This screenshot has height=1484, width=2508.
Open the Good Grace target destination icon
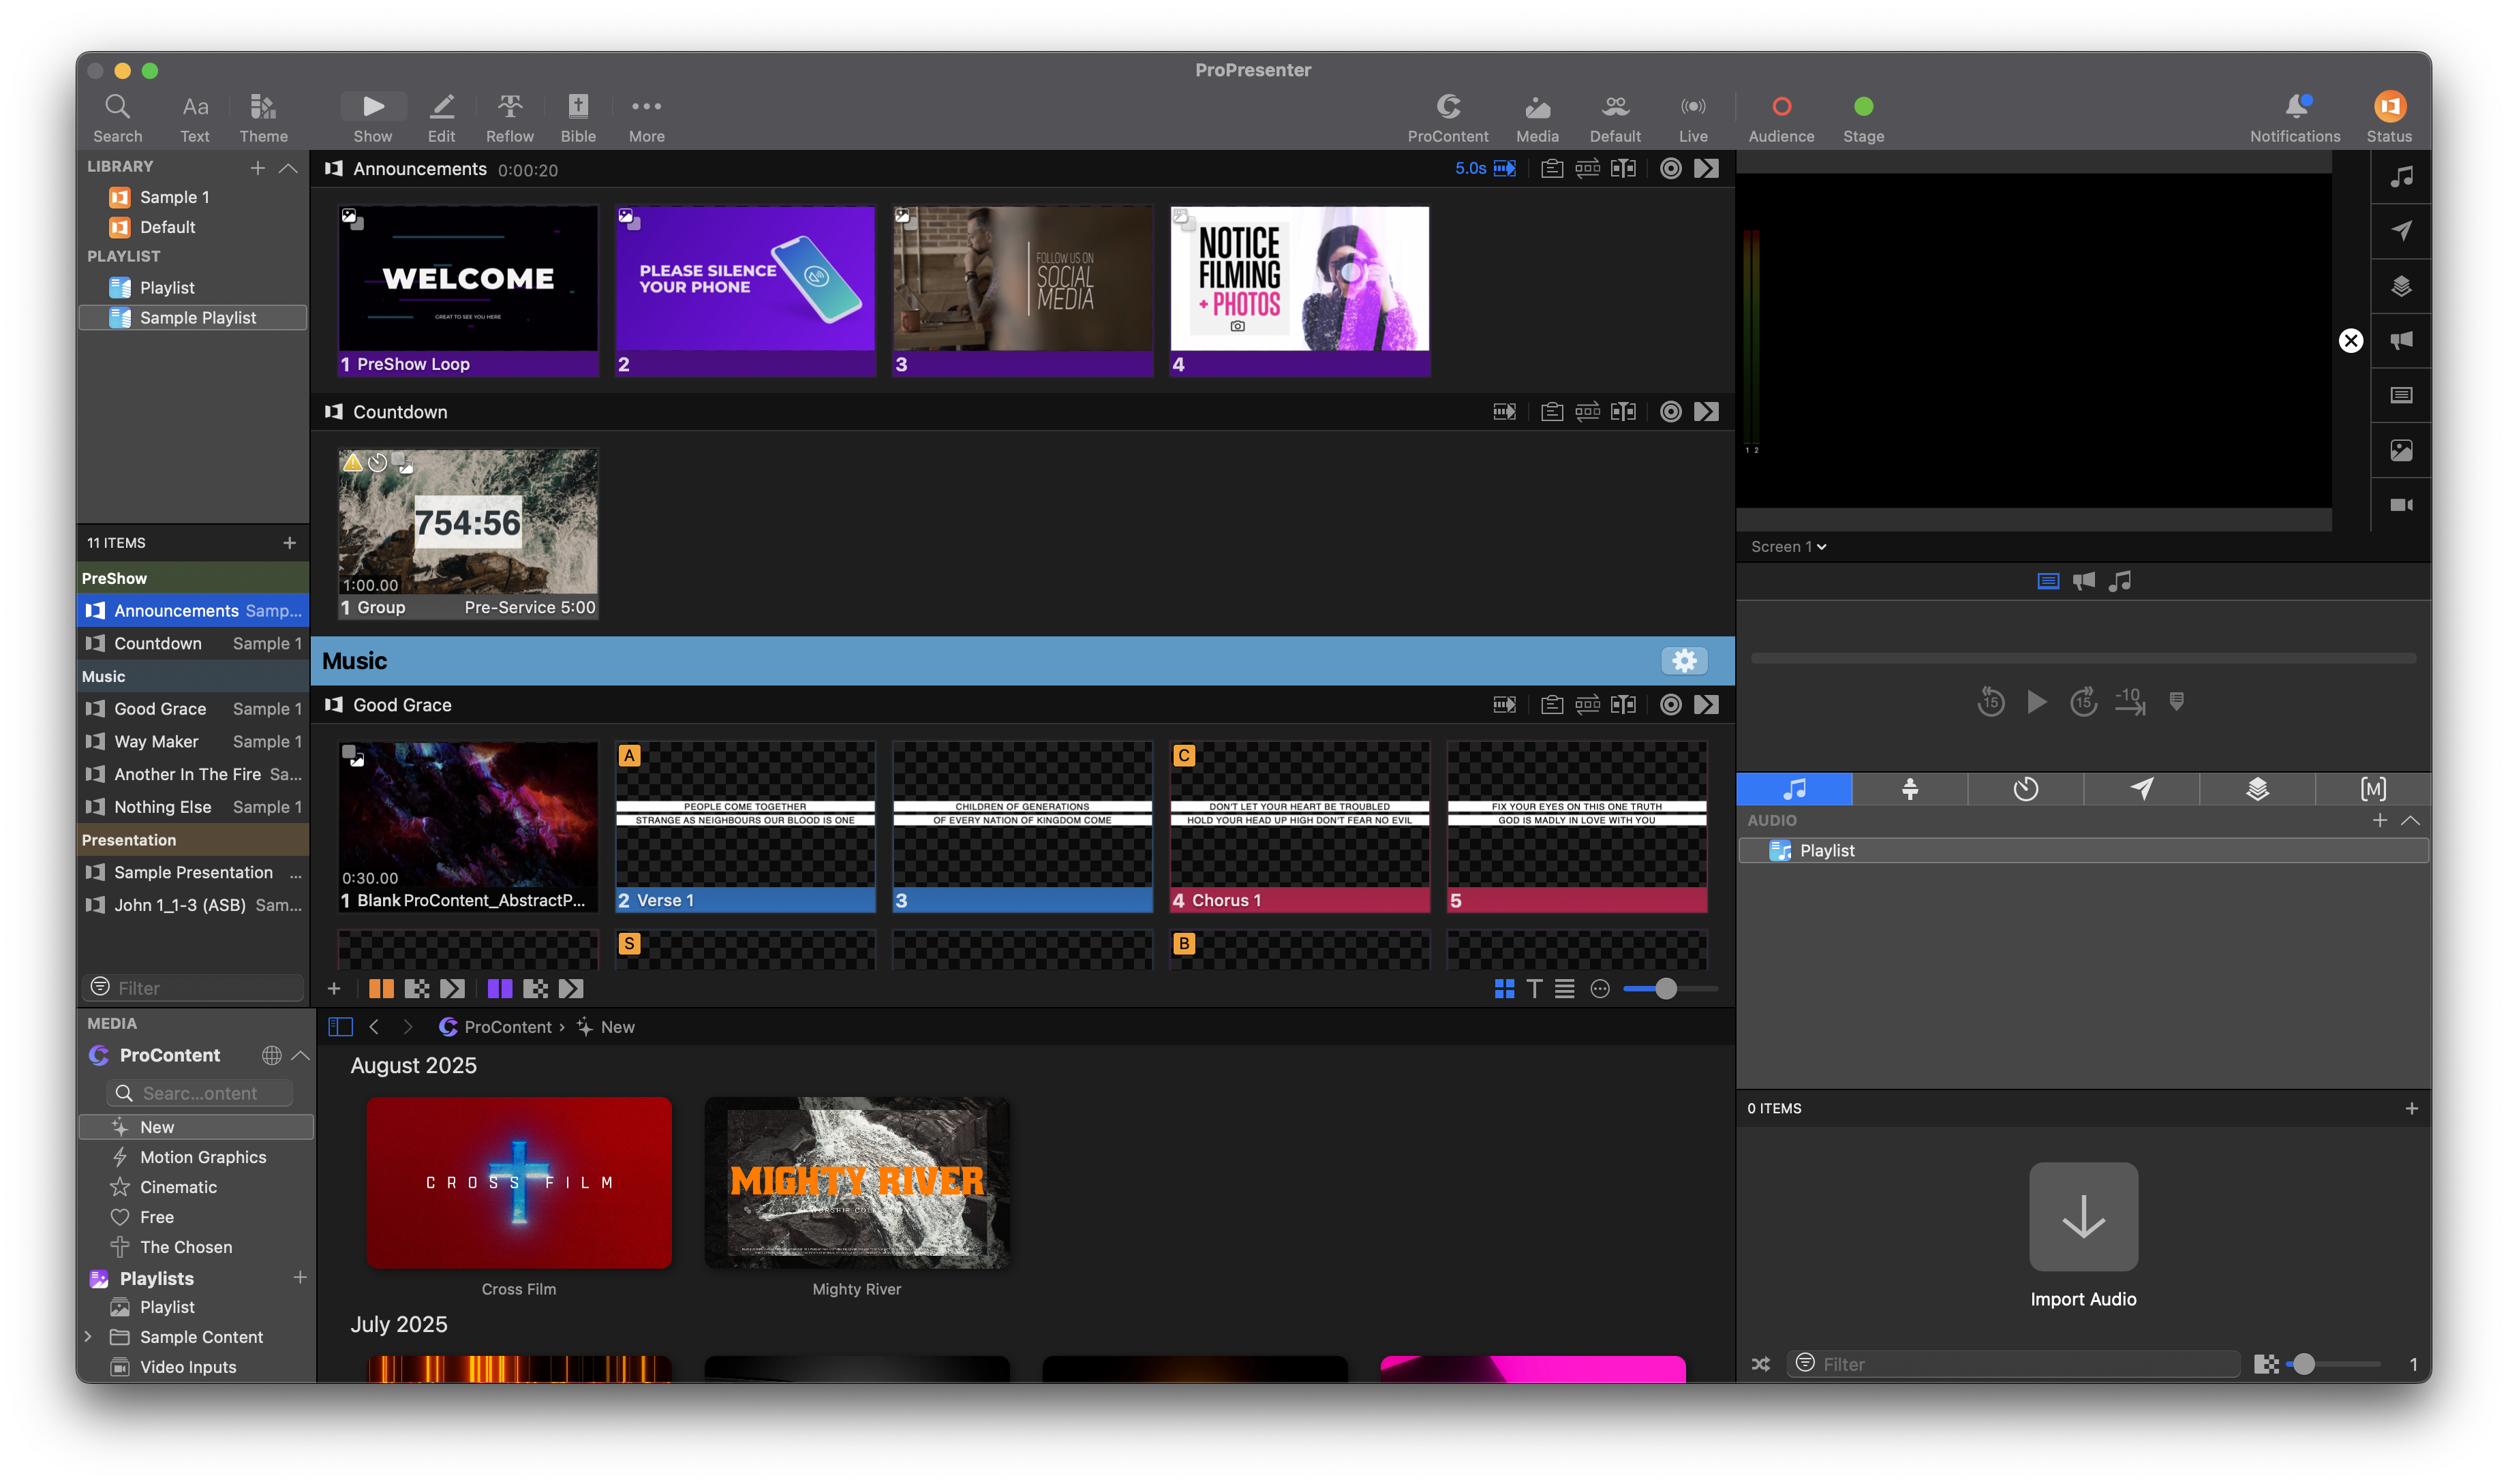click(1670, 704)
